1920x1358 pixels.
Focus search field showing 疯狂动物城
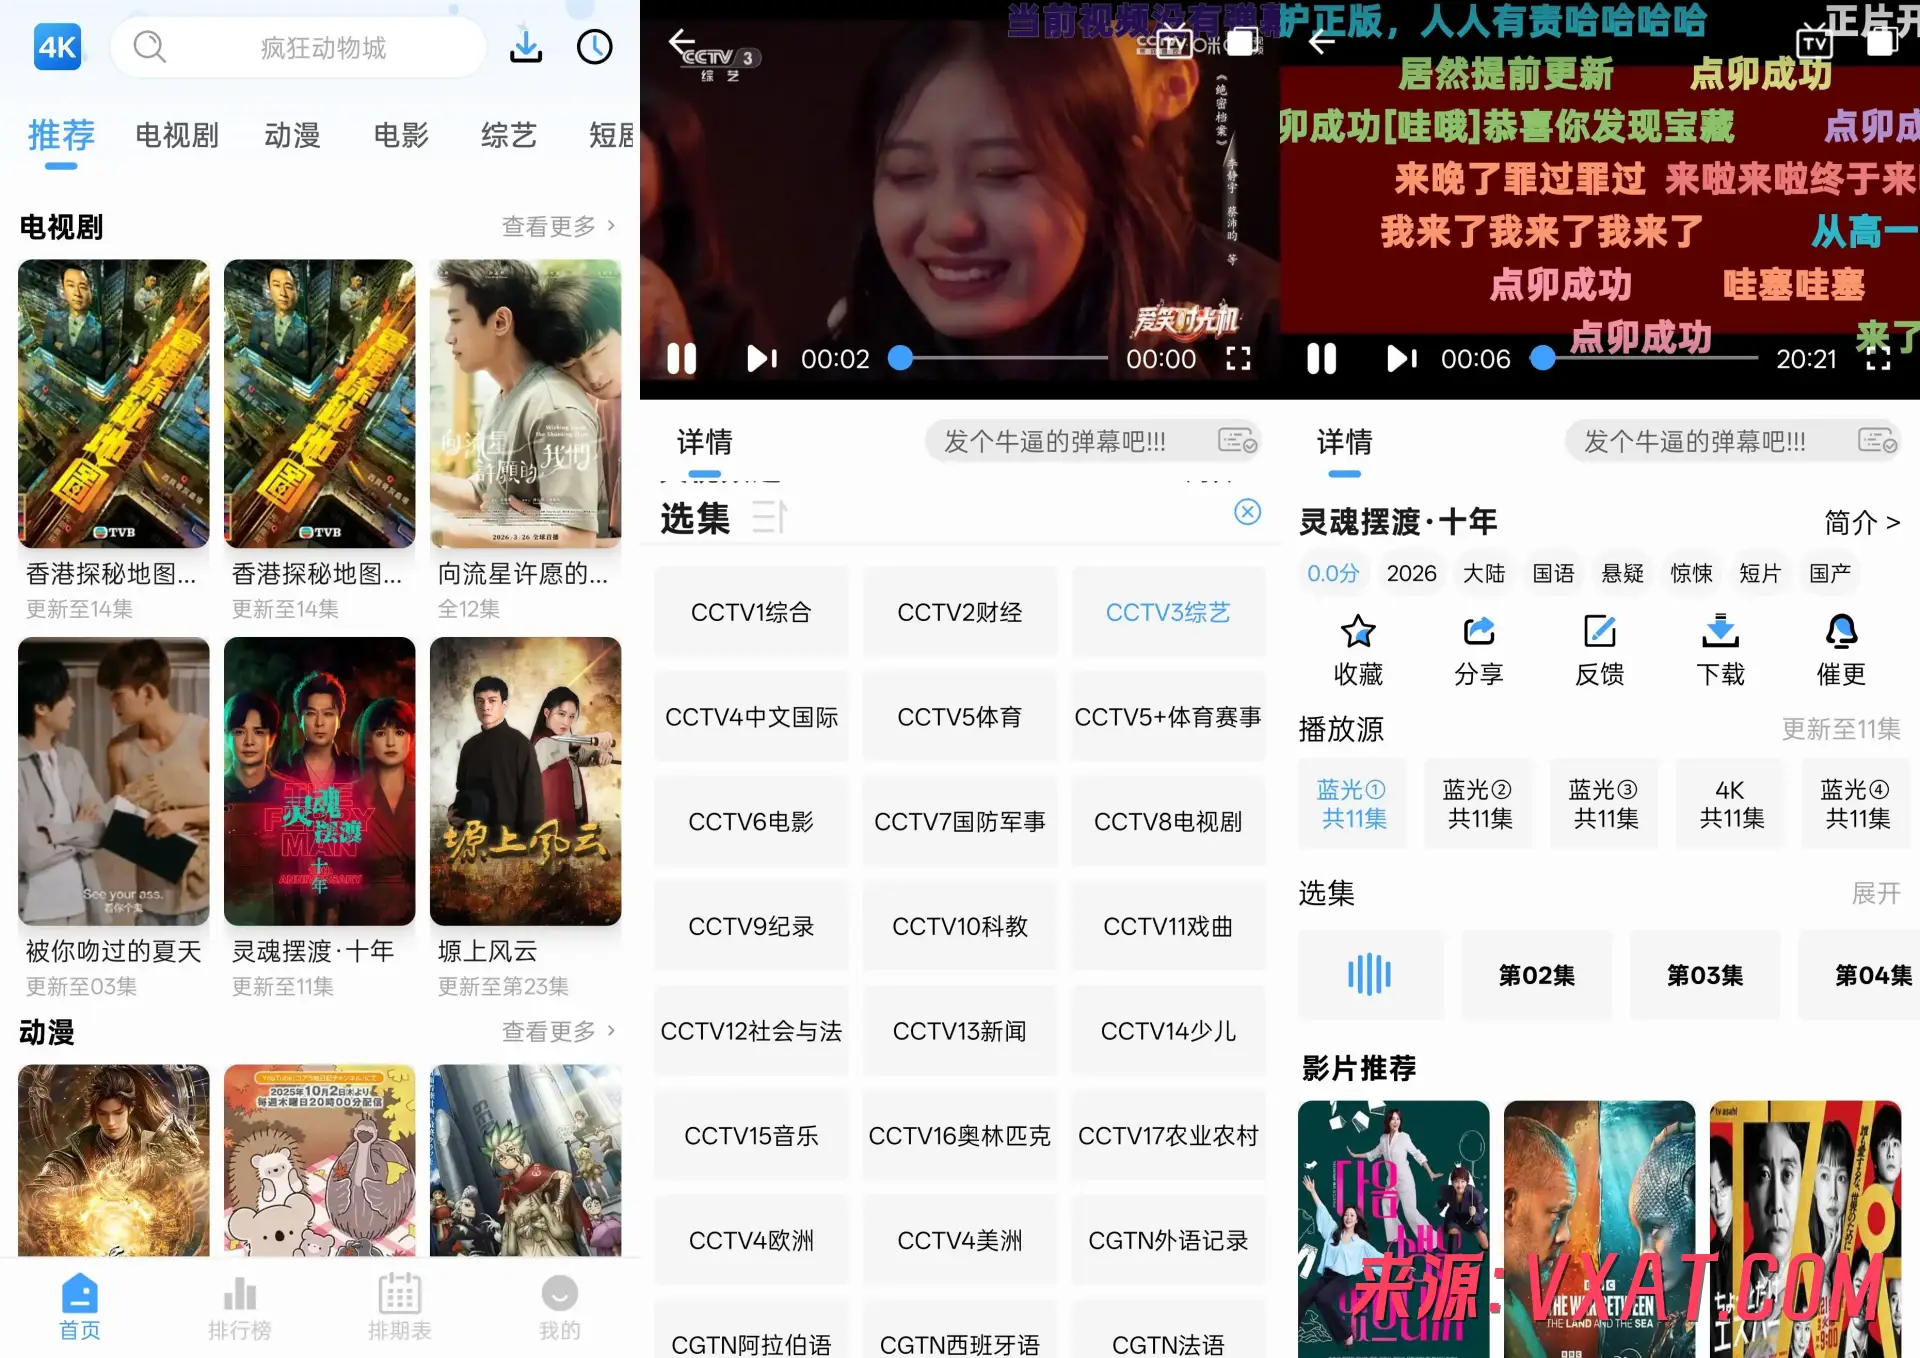(x=298, y=47)
